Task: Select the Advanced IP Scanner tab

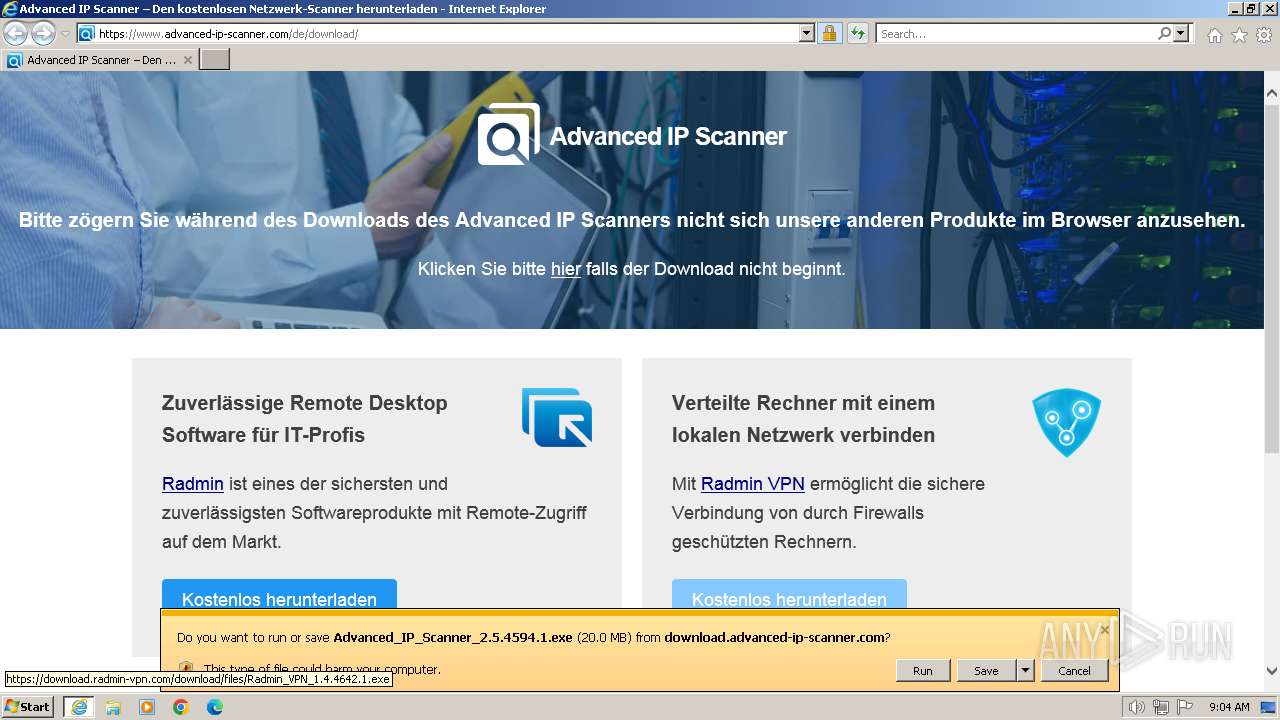Action: point(99,60)
